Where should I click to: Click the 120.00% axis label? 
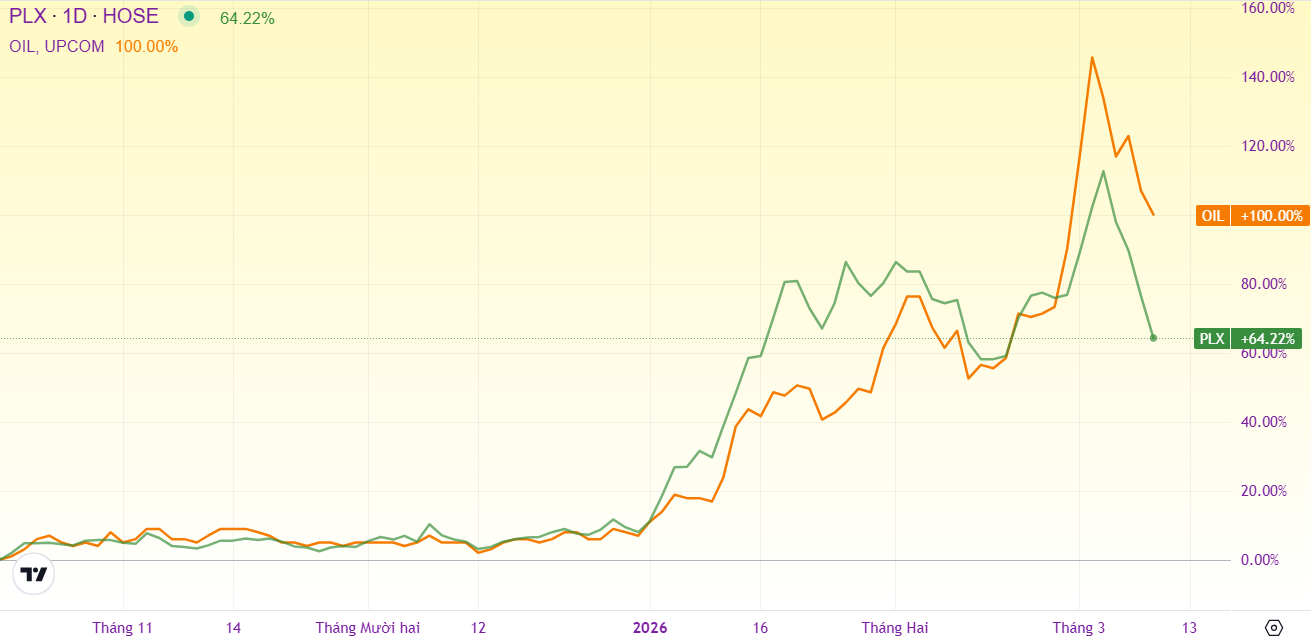(x=1267, y=146)
